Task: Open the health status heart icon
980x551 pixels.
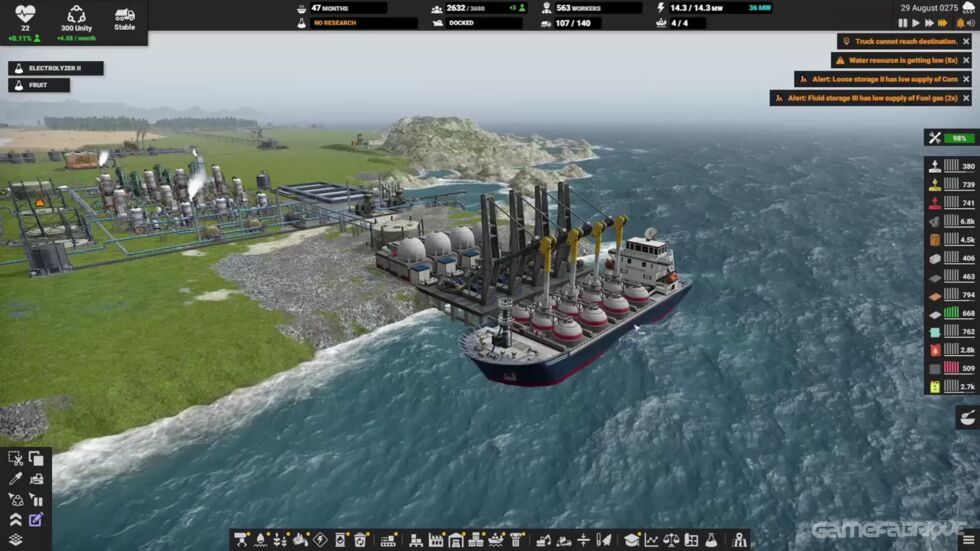Action: (x=25, y=14)
